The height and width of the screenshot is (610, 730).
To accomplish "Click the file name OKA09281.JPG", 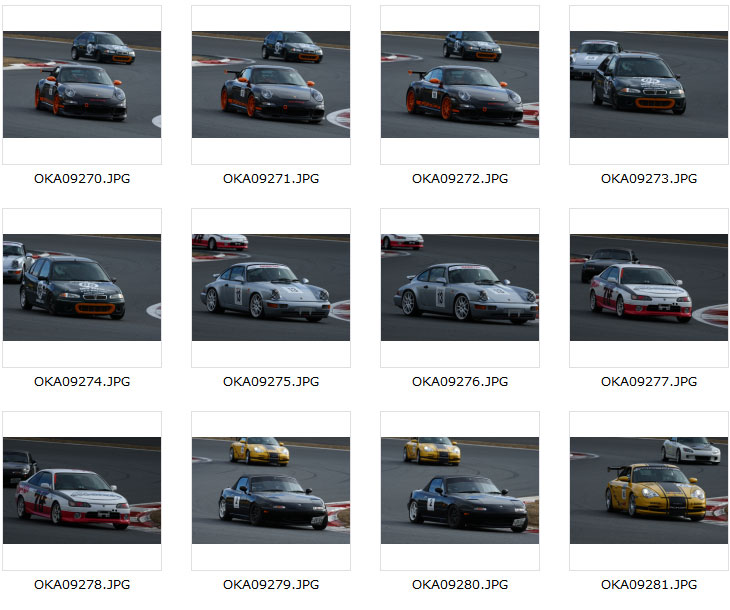I will [649, 585].
